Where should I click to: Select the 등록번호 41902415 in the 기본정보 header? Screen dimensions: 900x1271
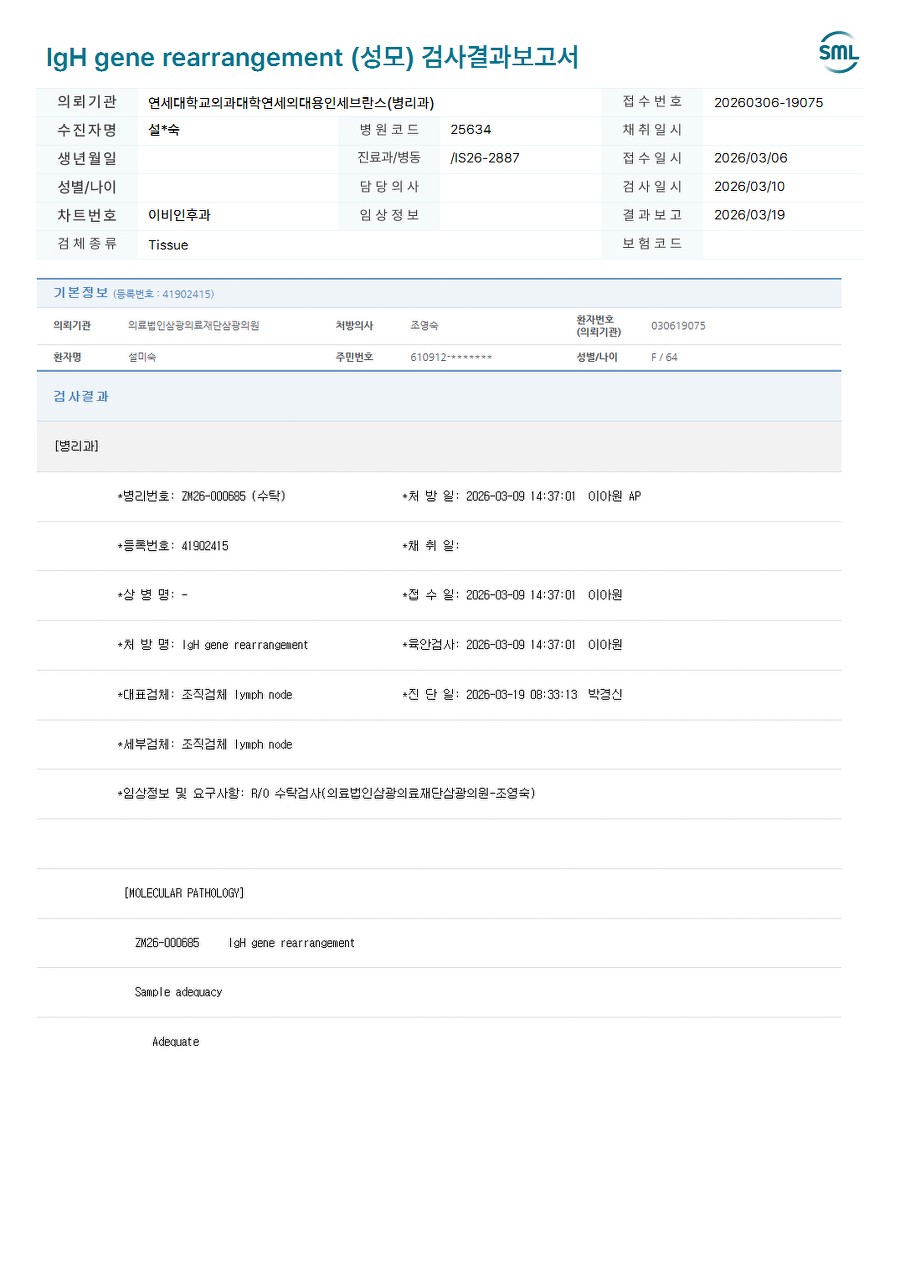[x=163, y=294]
